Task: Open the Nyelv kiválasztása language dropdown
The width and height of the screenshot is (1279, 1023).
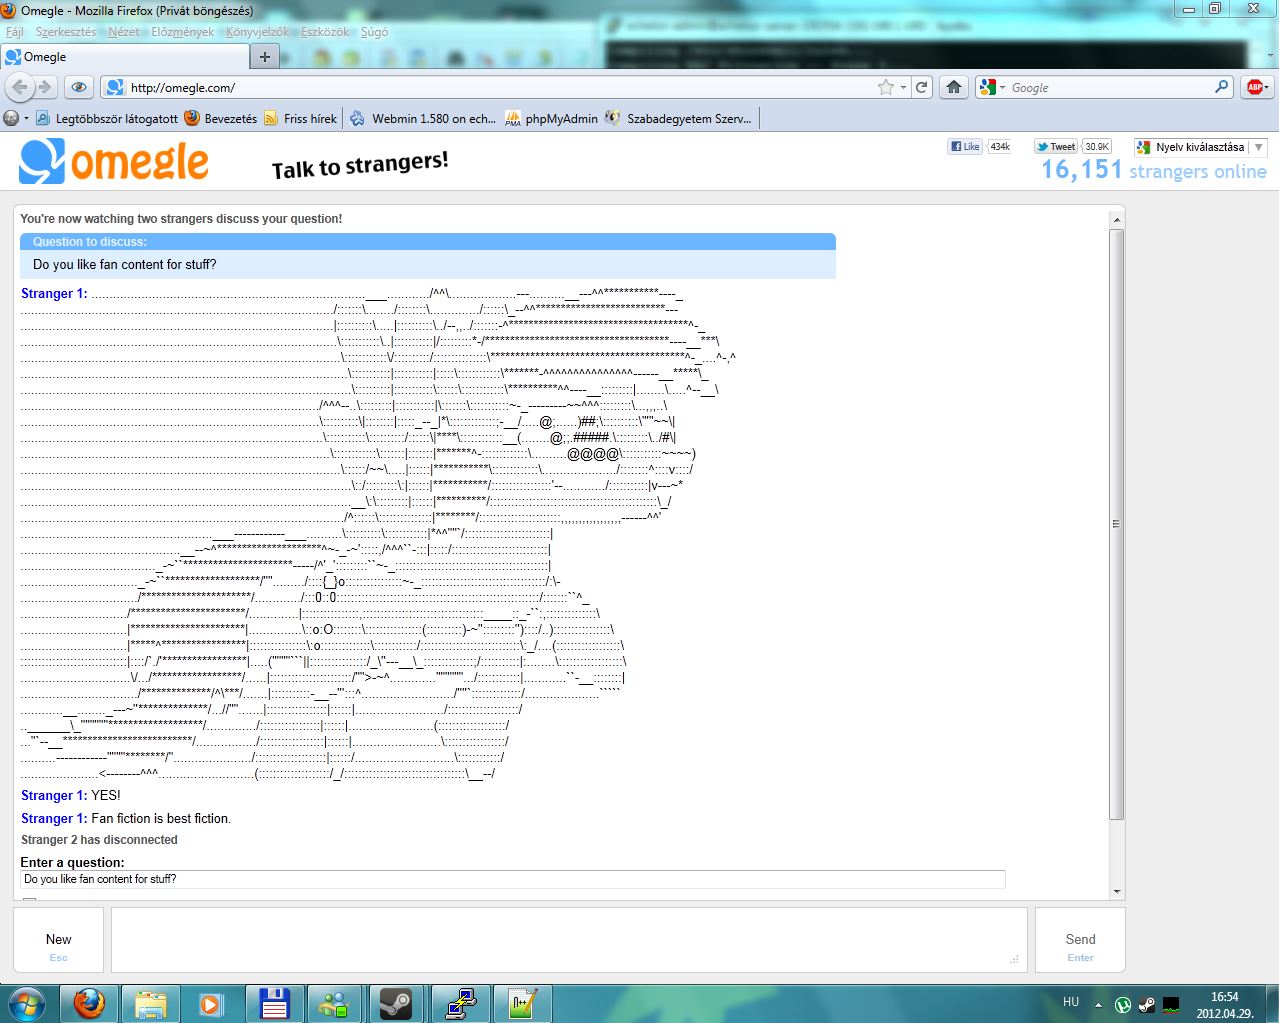Action: tap(1200, 147)
